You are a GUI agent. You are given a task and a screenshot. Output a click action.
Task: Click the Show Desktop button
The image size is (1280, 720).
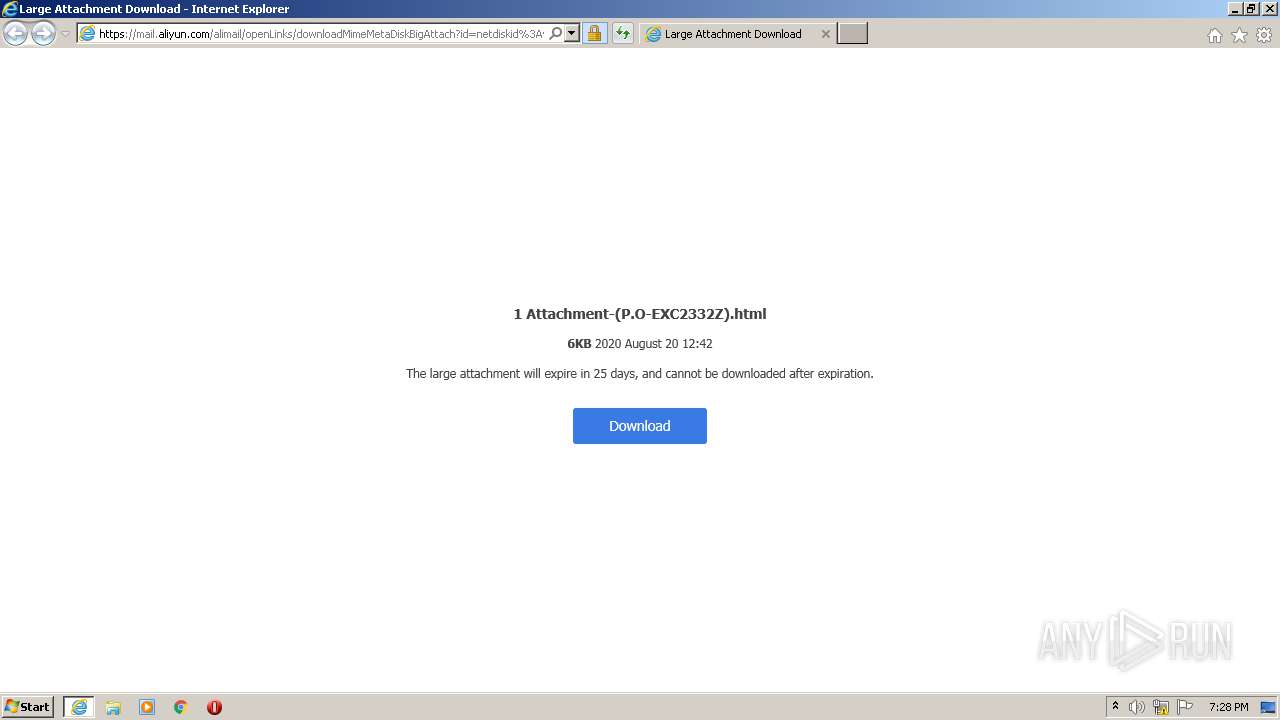[1269, 707]
